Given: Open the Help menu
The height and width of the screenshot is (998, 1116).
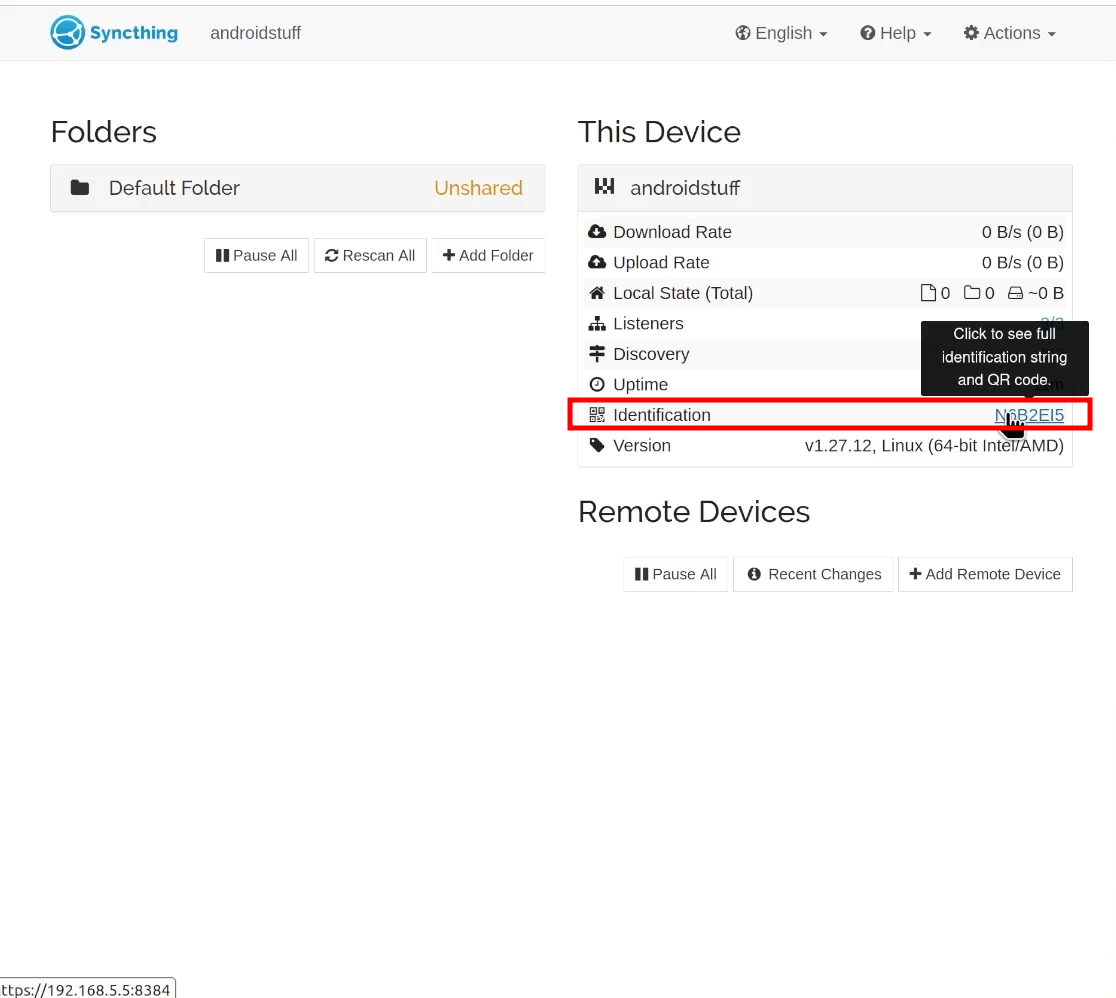Looking at the screenshot, I should pyautogui.click(x=895, y=33).
